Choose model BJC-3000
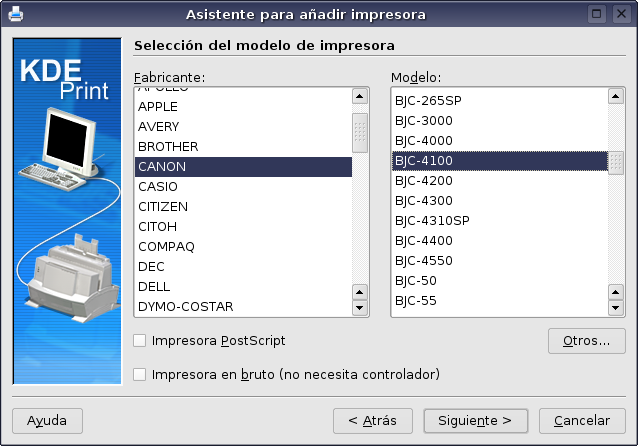The image size is (638, 446). click(x=500, y=120)
